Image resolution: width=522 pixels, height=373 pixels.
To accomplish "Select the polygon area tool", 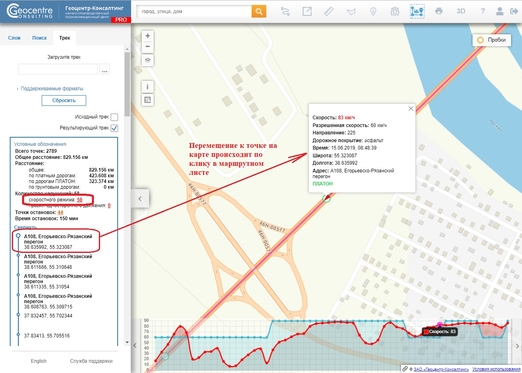I will [x=351, y=11].
